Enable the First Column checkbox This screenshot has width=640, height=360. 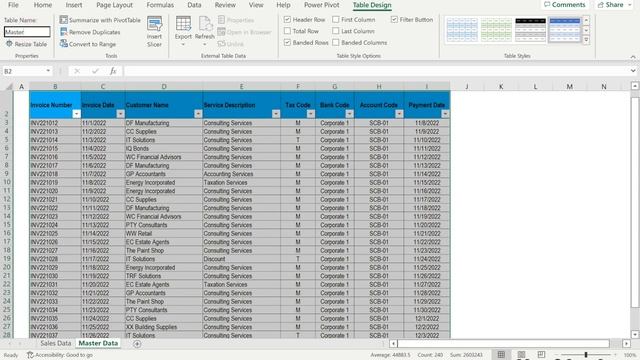pyautogui.click(x=336, y=20)
